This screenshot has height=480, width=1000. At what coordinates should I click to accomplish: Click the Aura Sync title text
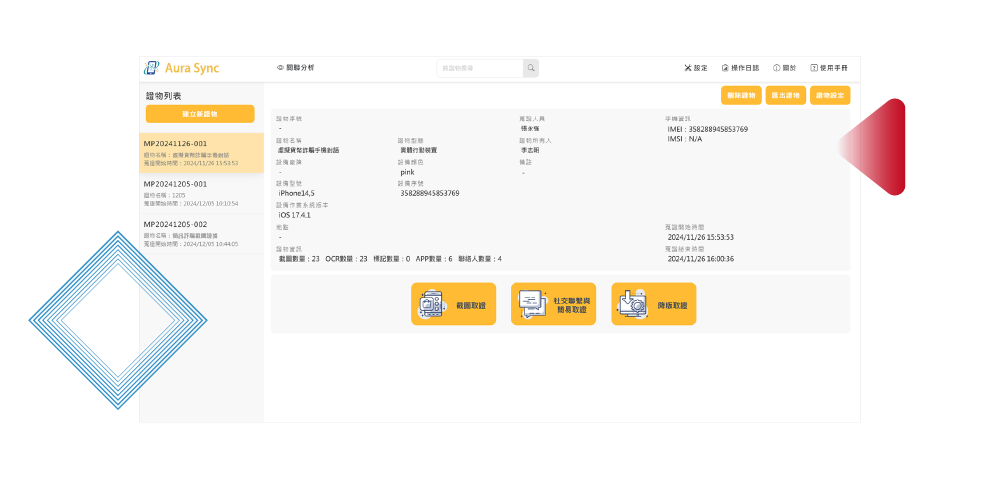pyautogui.click(x=192, y=68)
